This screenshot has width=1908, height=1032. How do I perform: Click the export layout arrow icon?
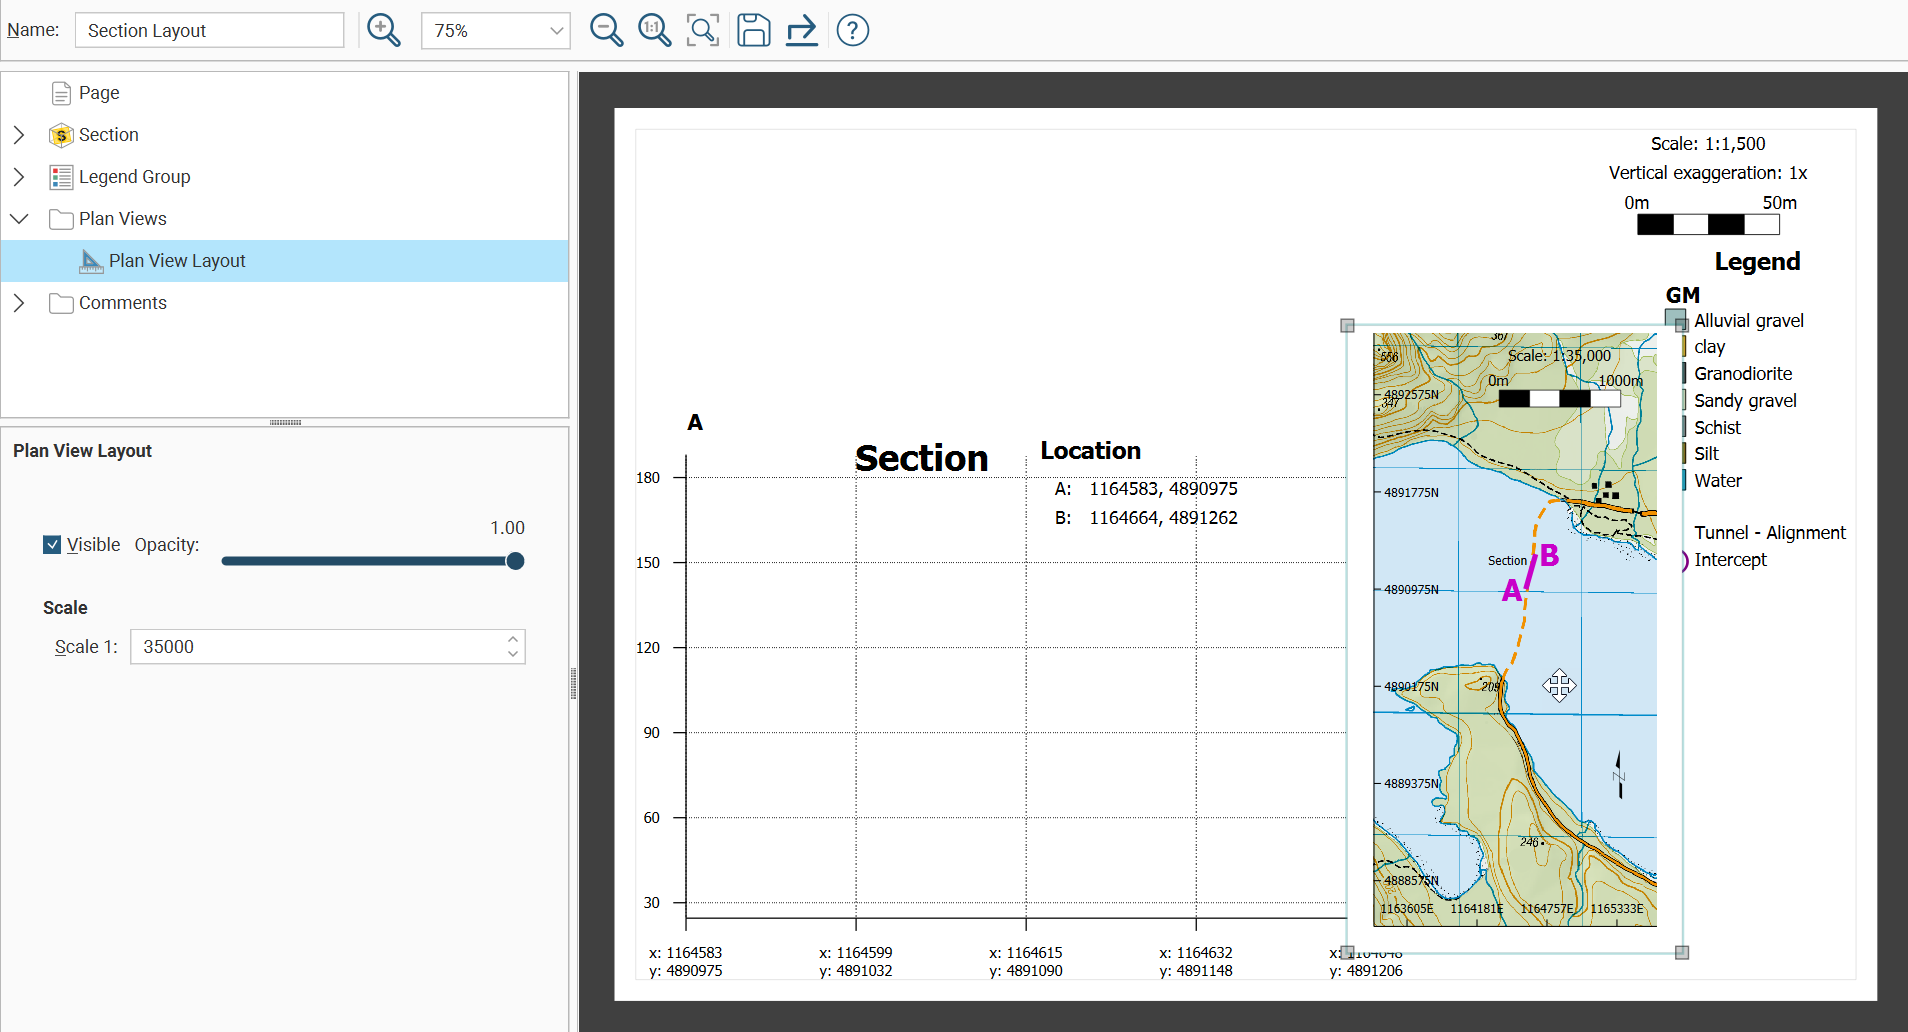pyautogui.click(x=801, y=30)
